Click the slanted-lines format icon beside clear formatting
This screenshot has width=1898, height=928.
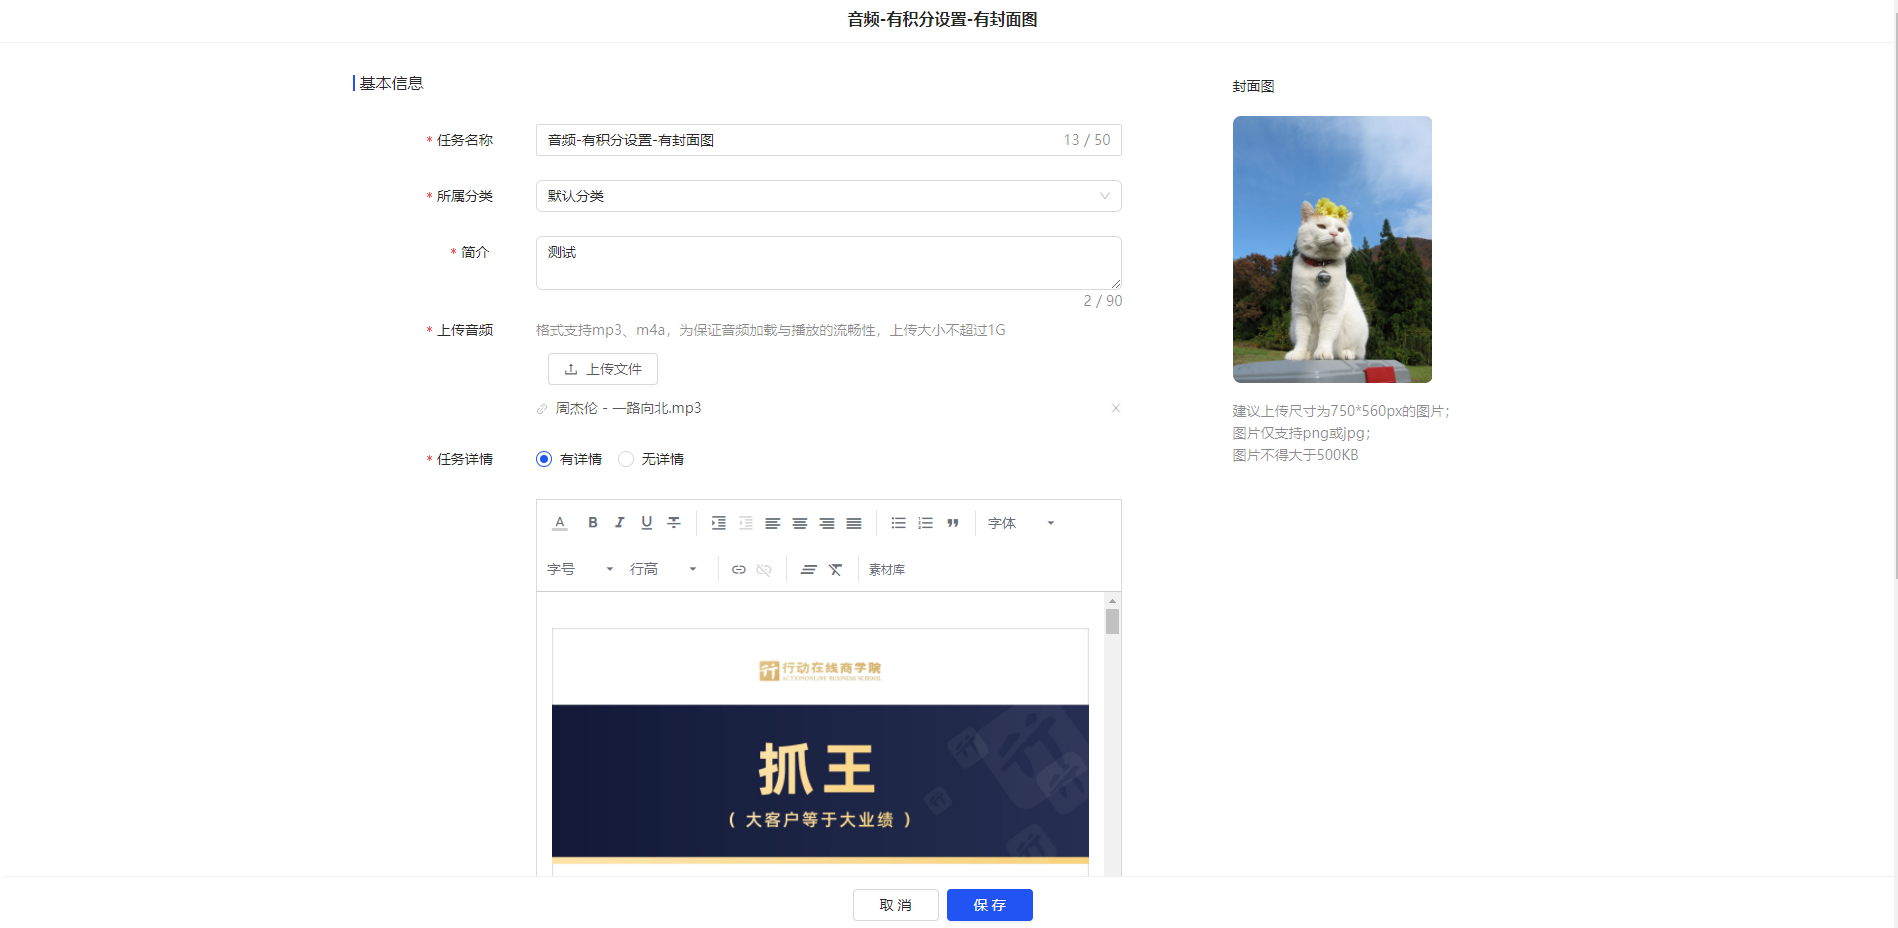point(809,570)
